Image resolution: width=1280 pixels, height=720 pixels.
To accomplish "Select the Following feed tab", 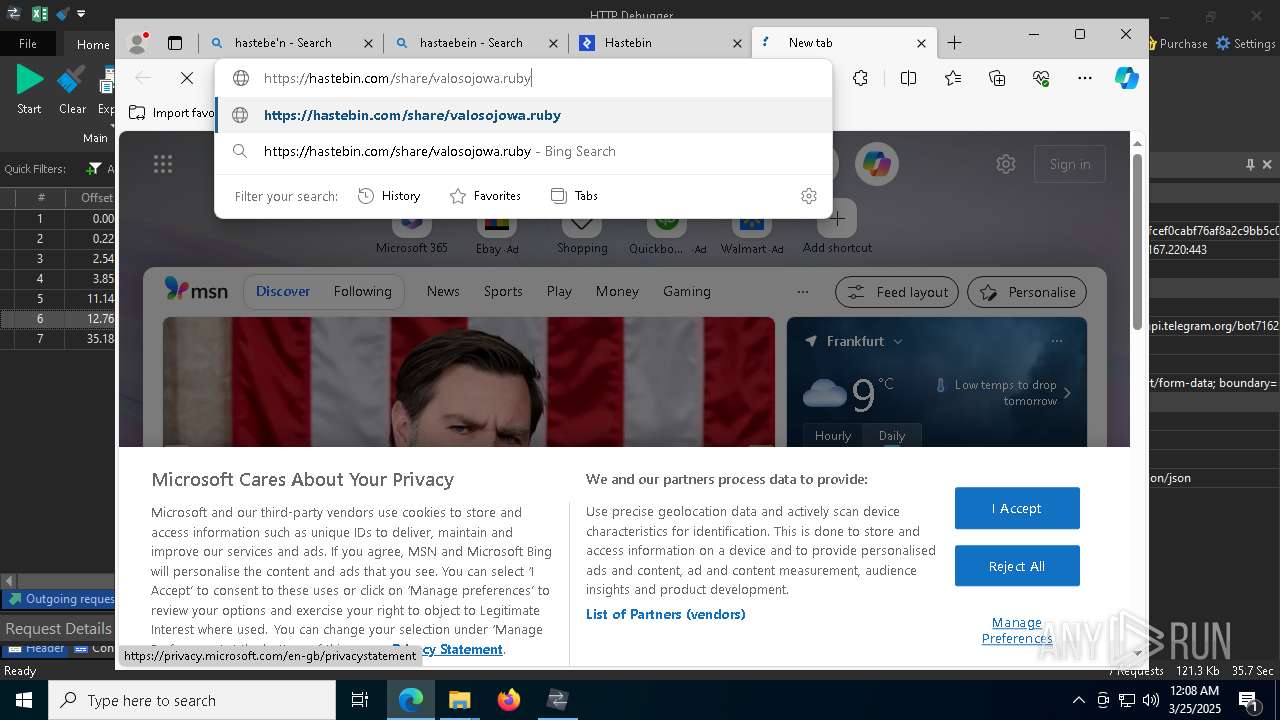I will (363, 291).
